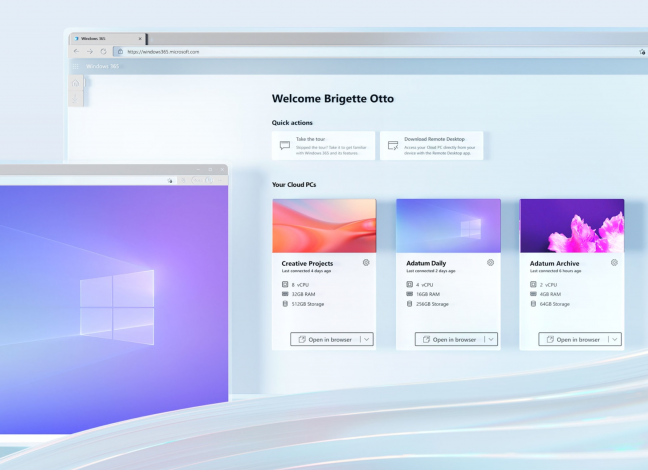Click the '4 vCPU' spec
This screenshot has height=470, width=648.
point(424,285)
